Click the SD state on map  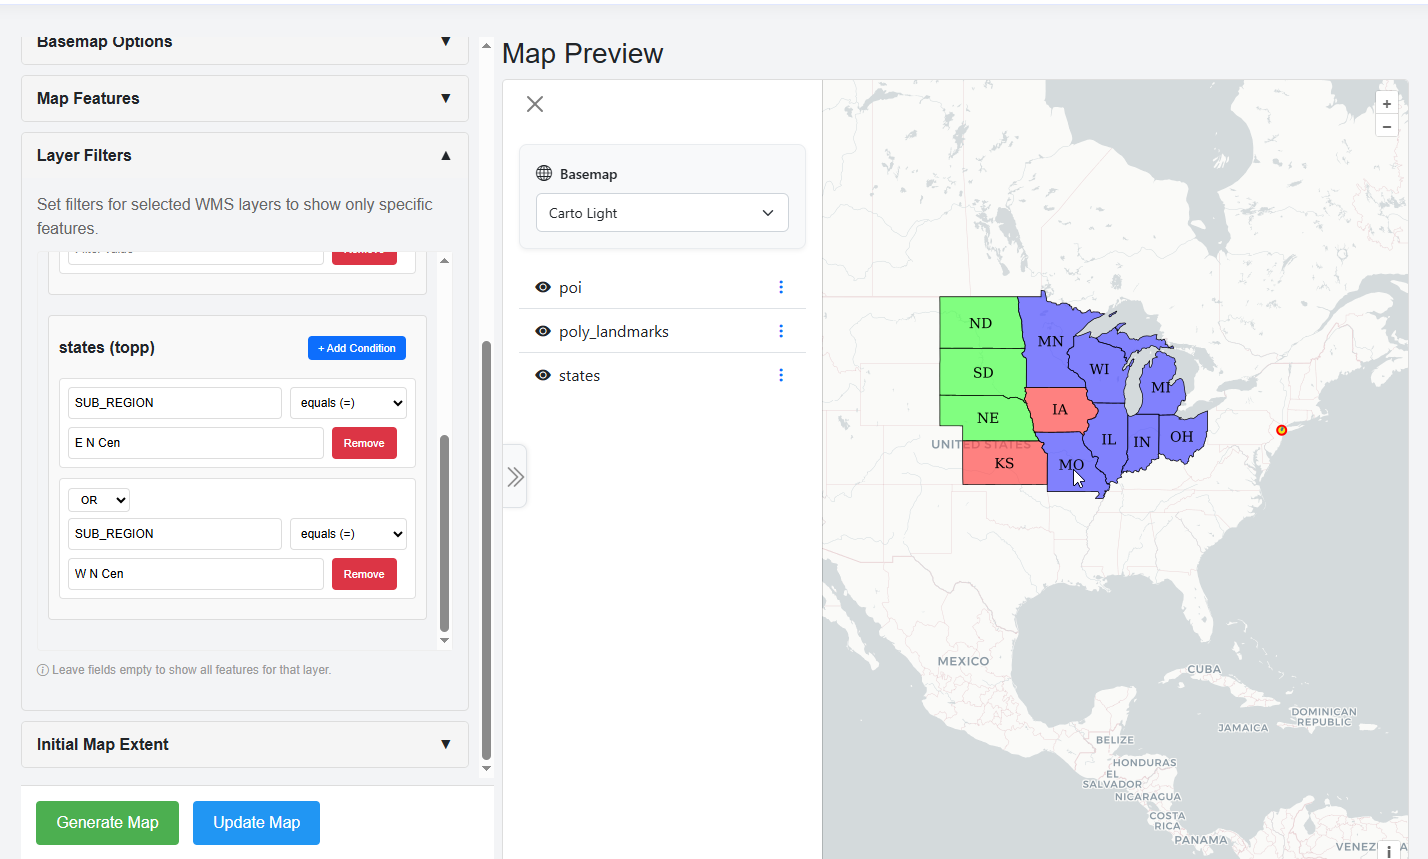(983, 372)
